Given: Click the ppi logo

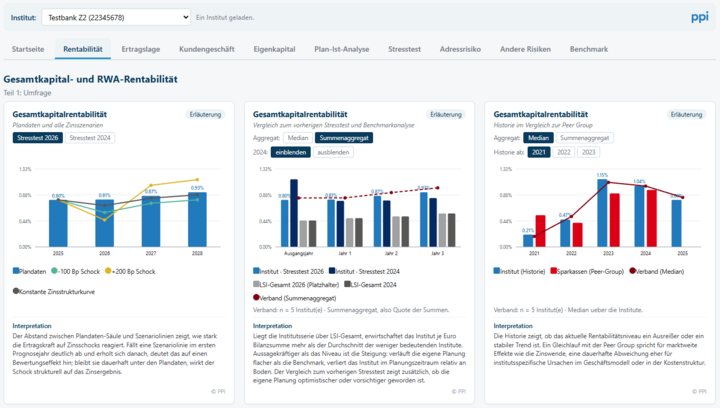Looking at the screenshot, I should tap(699, 17).
